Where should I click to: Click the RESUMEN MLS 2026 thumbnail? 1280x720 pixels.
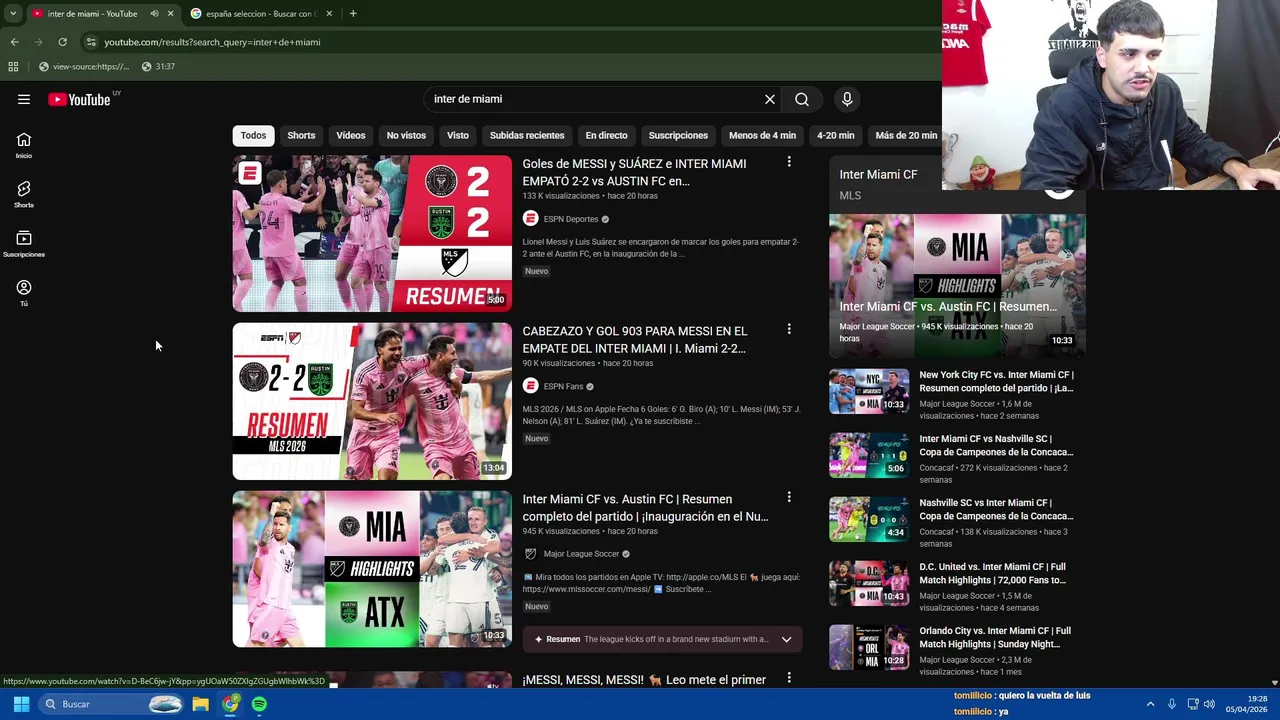pos(372,401)
